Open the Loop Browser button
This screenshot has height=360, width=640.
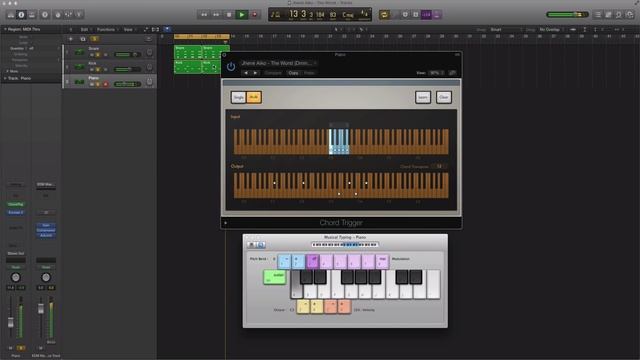619,15
